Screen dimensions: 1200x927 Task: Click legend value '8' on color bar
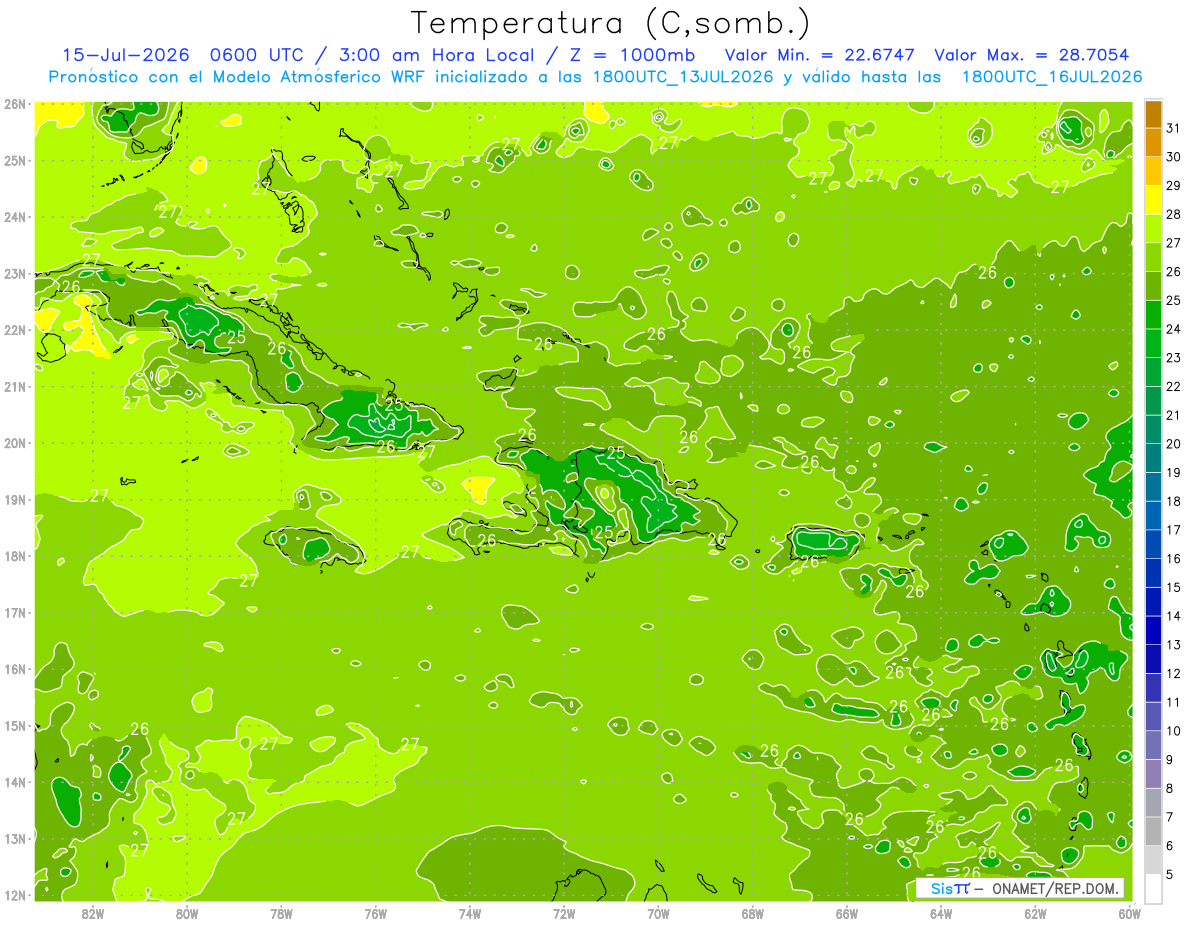[1171, 788]
